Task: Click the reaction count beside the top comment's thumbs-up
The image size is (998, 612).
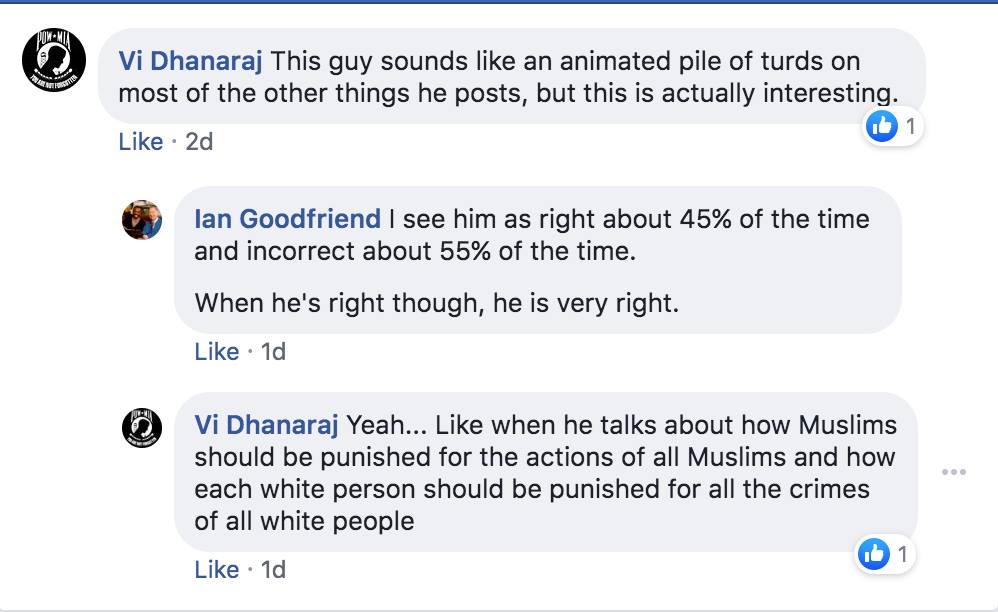Action: coord(910,126)
